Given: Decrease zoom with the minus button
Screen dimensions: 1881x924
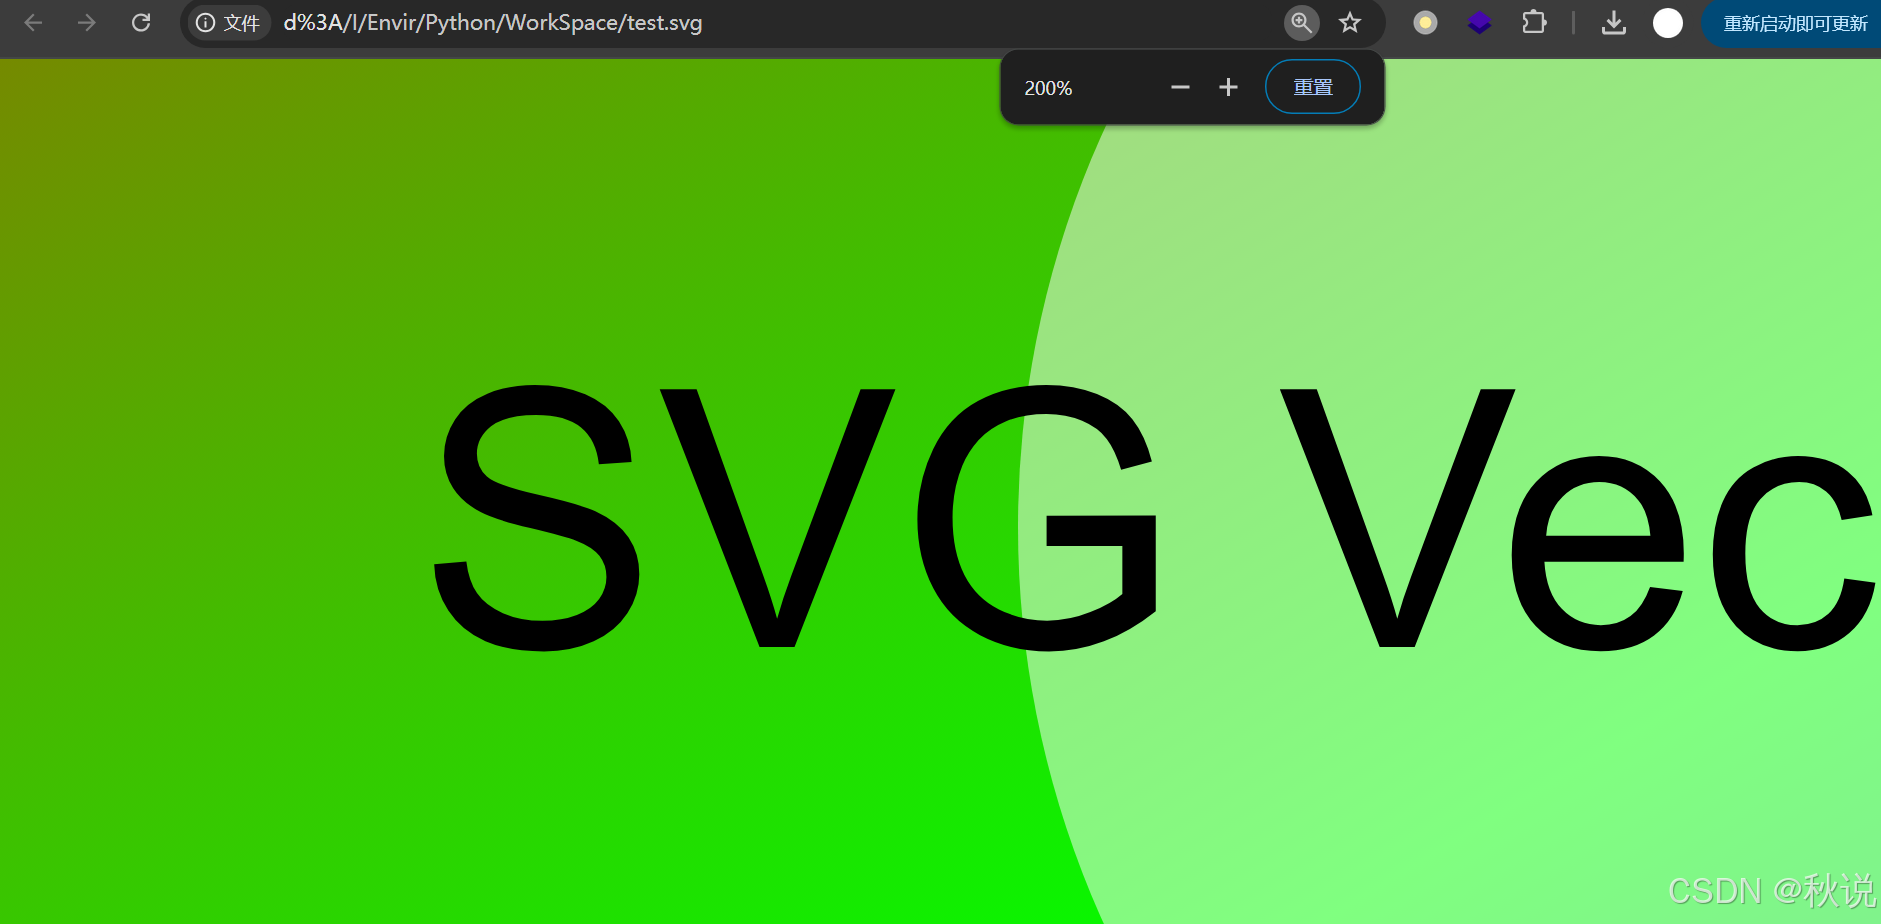Looking at the screenshot, I should pos(1180,88).
